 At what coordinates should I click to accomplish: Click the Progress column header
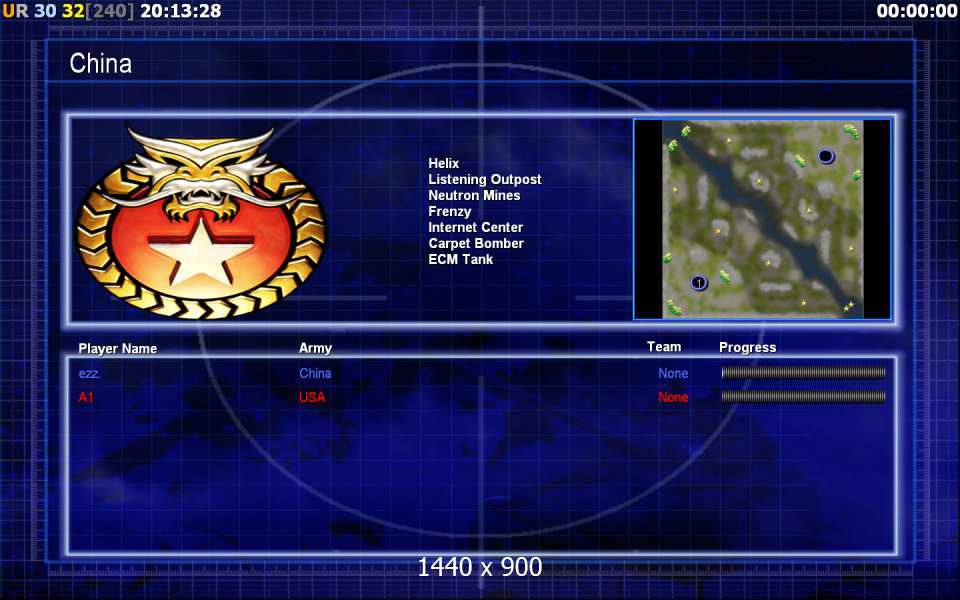(748, 348)
